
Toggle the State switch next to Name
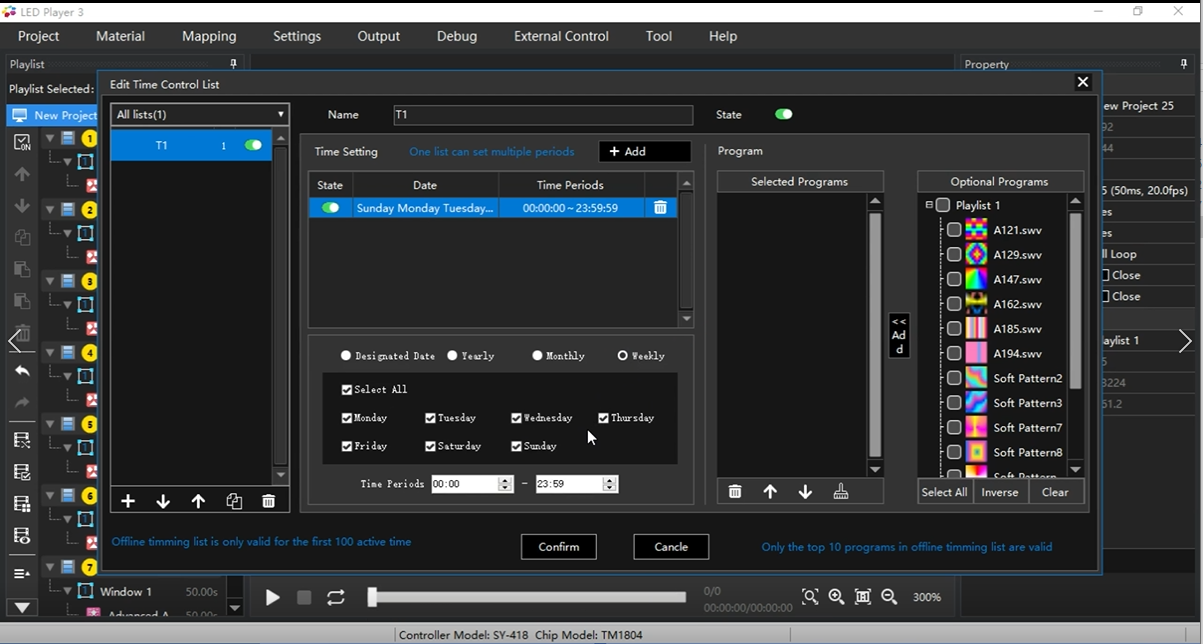point(783,114)
